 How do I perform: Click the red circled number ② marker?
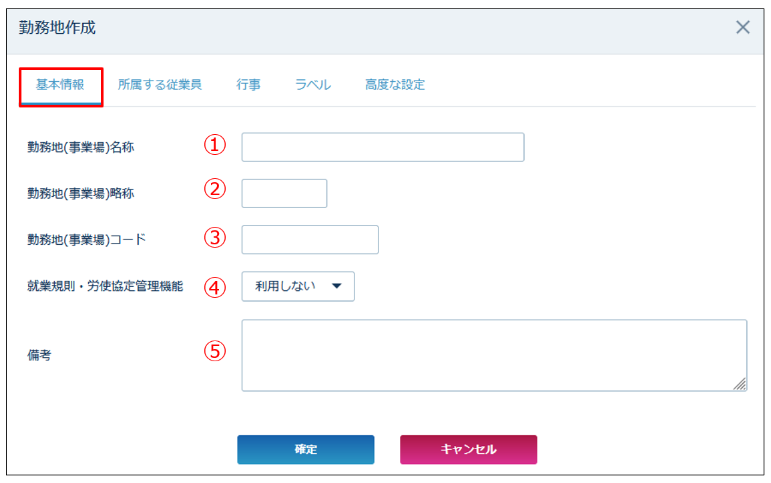point(216,190)
